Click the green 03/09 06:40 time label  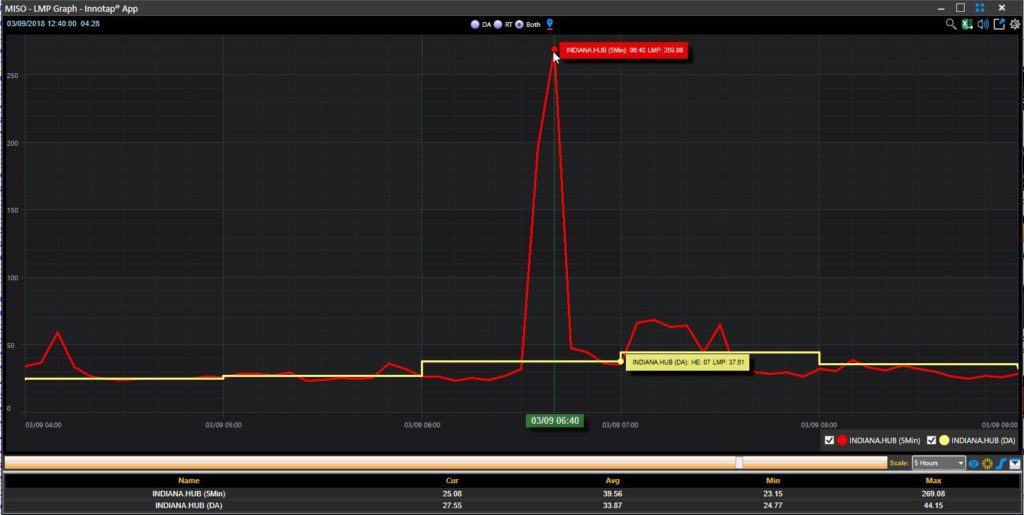click(x=555, y=421)
